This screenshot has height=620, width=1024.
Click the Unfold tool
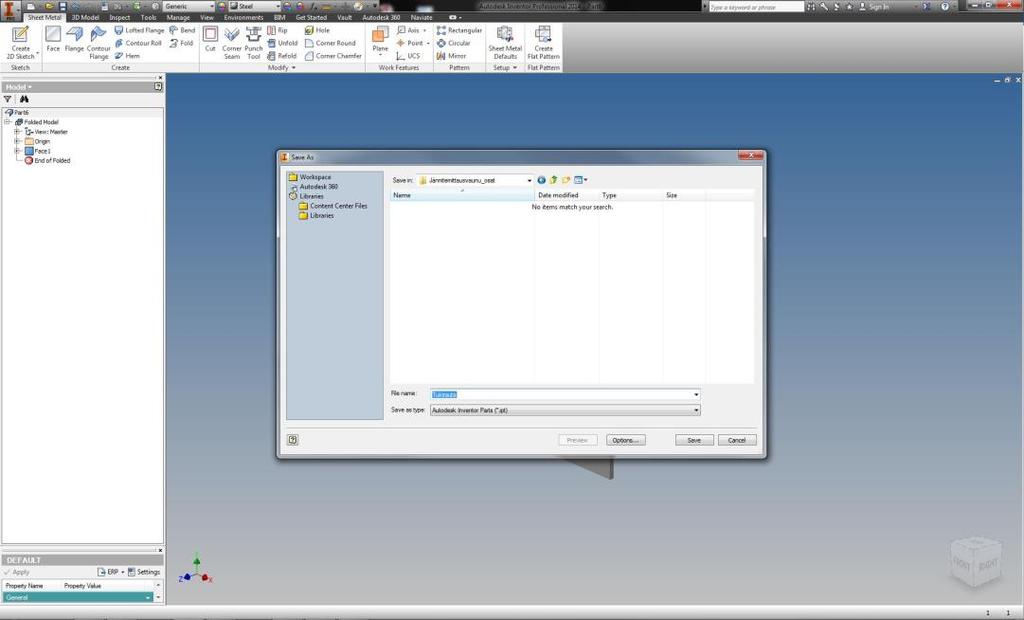click(x=282, y=43)
